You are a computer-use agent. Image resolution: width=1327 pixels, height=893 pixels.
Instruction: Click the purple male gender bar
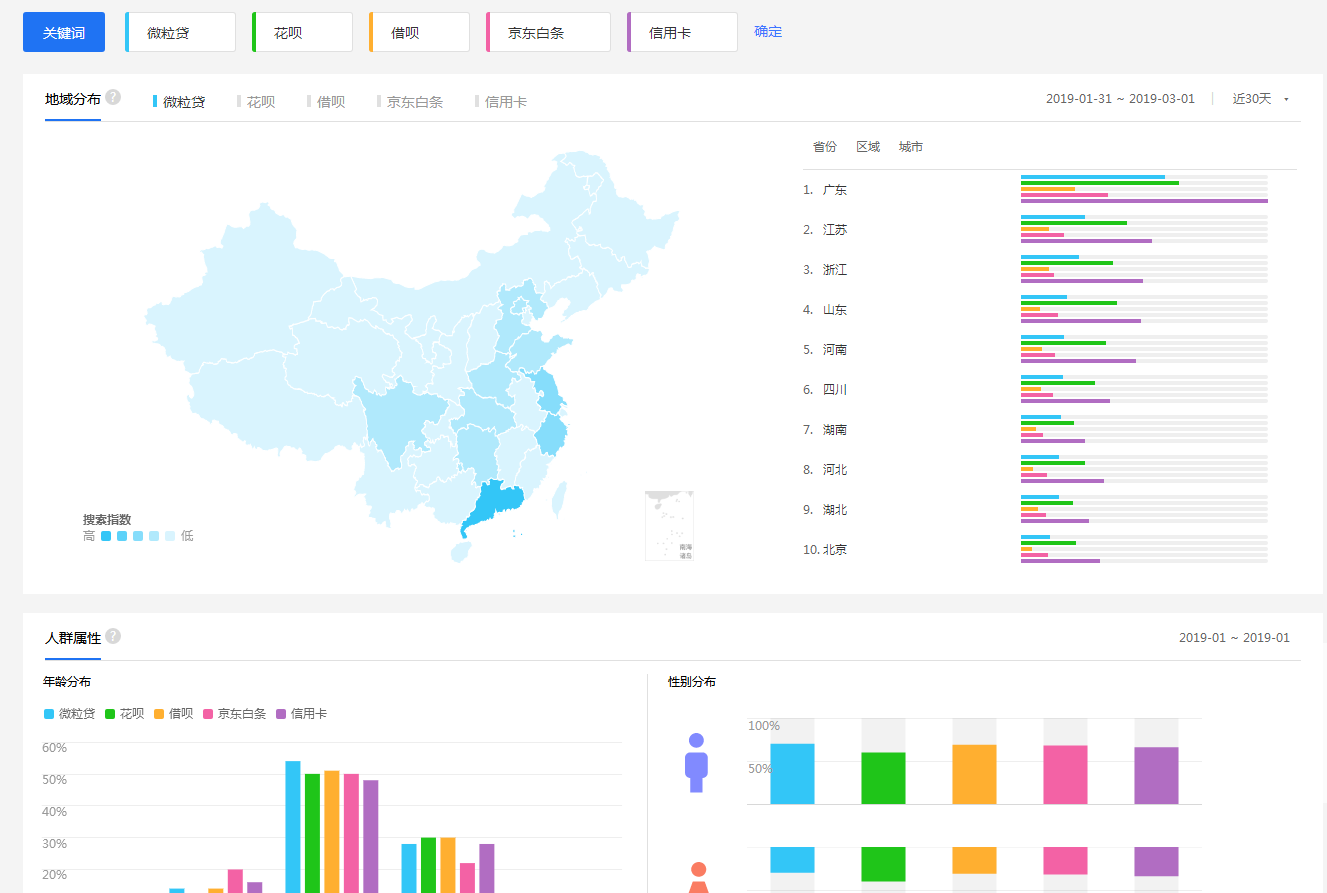1156,775
